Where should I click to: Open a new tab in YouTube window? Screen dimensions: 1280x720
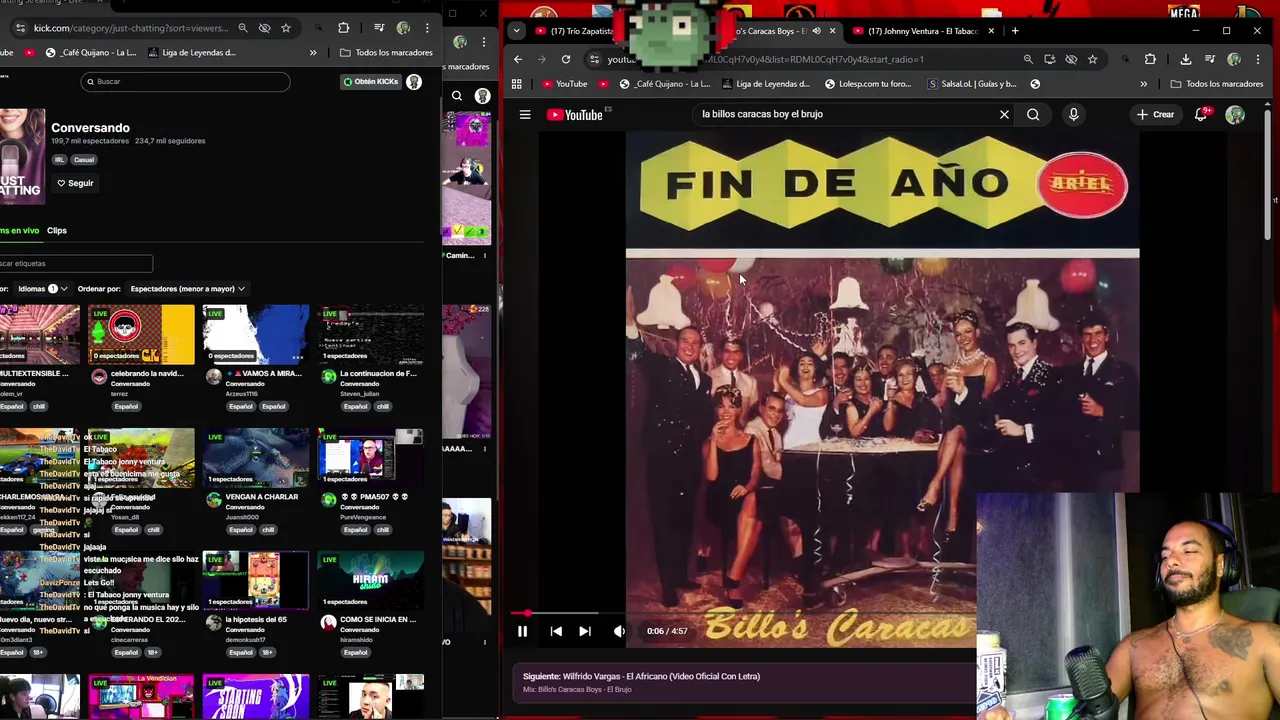pyautogui.click(x=1015, y=31)
